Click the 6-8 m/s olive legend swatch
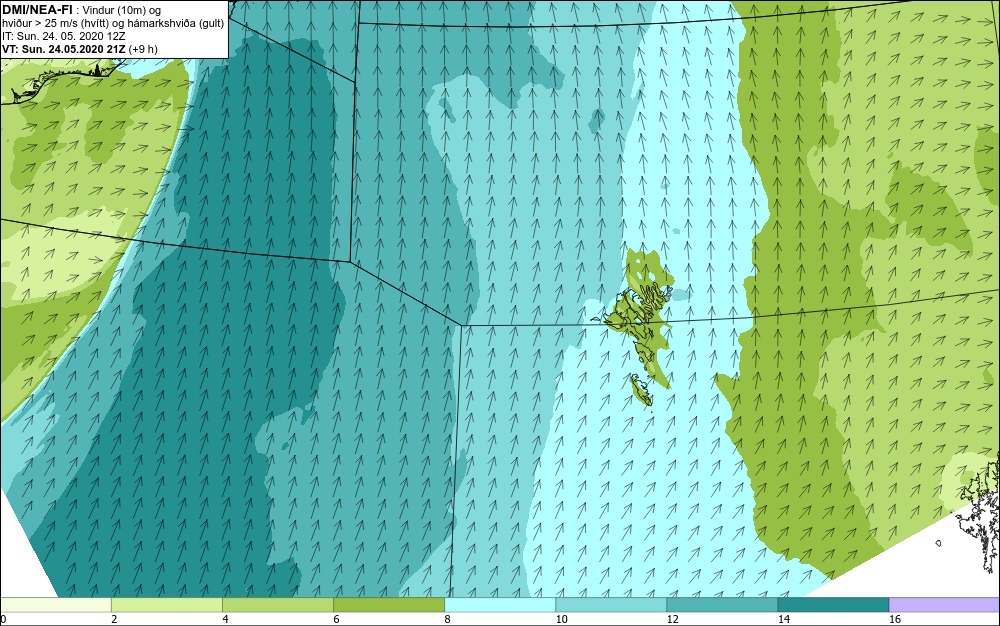The height and width of the screenshot is (626, 1000). coord(388,605)
